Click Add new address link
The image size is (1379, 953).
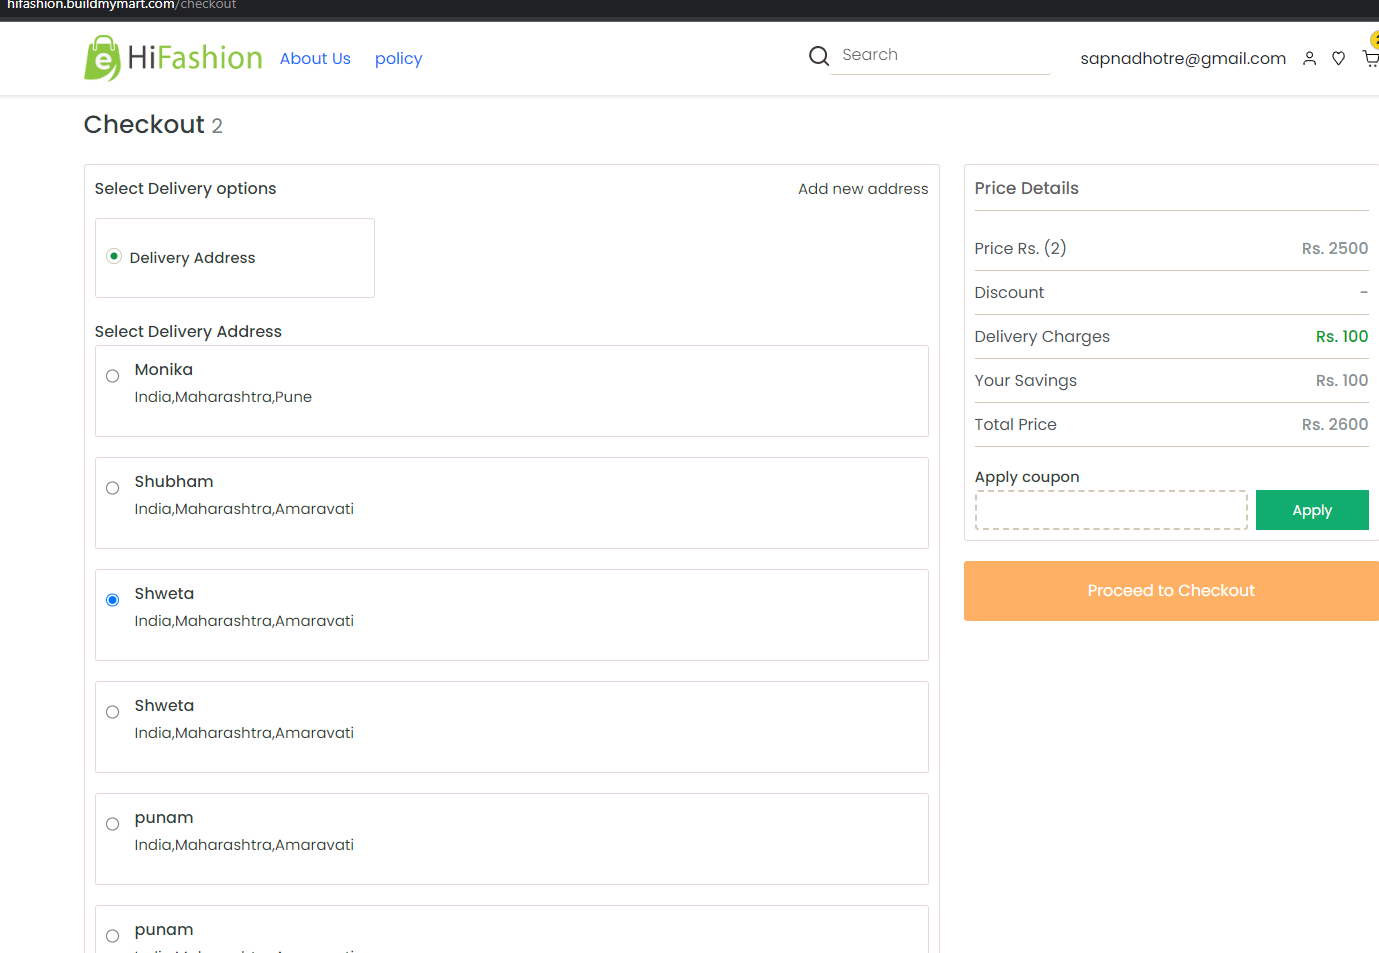click(x=863, y=189)
